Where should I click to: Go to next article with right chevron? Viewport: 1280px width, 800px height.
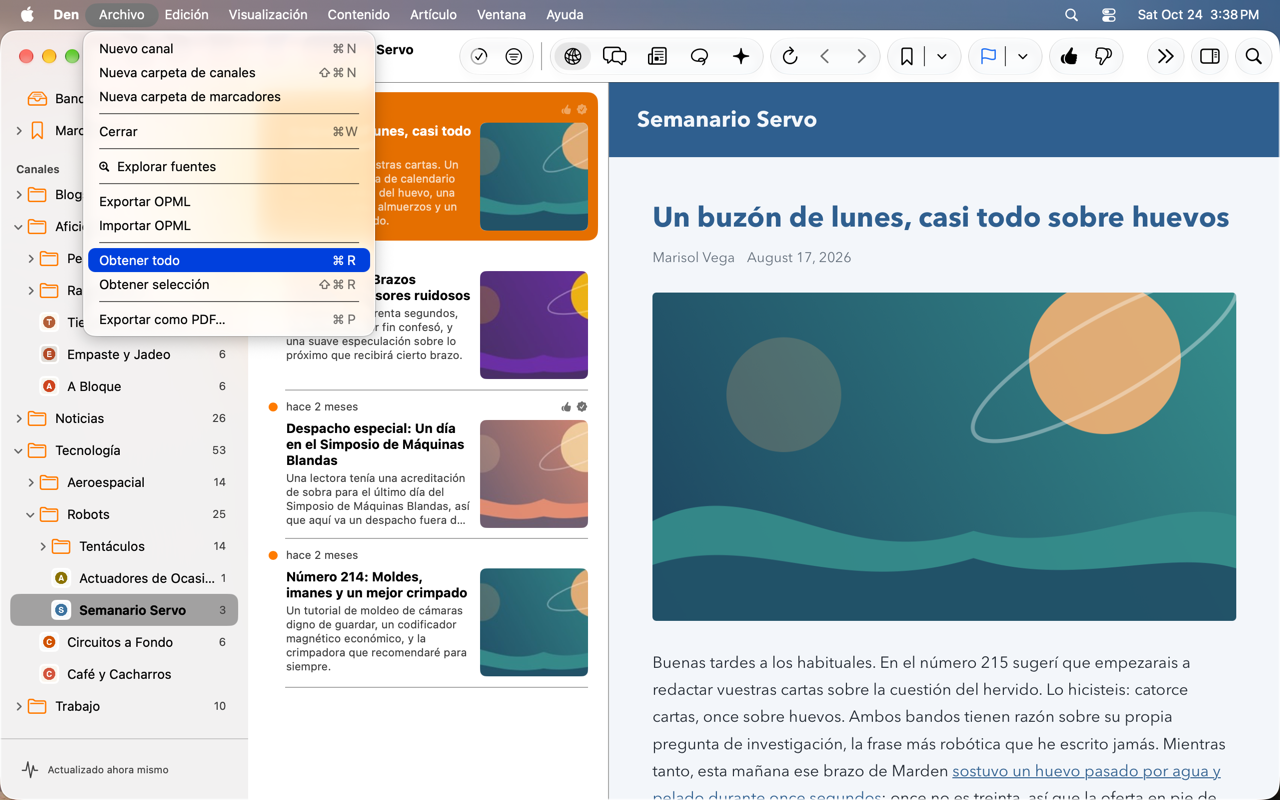click(861, 57)
